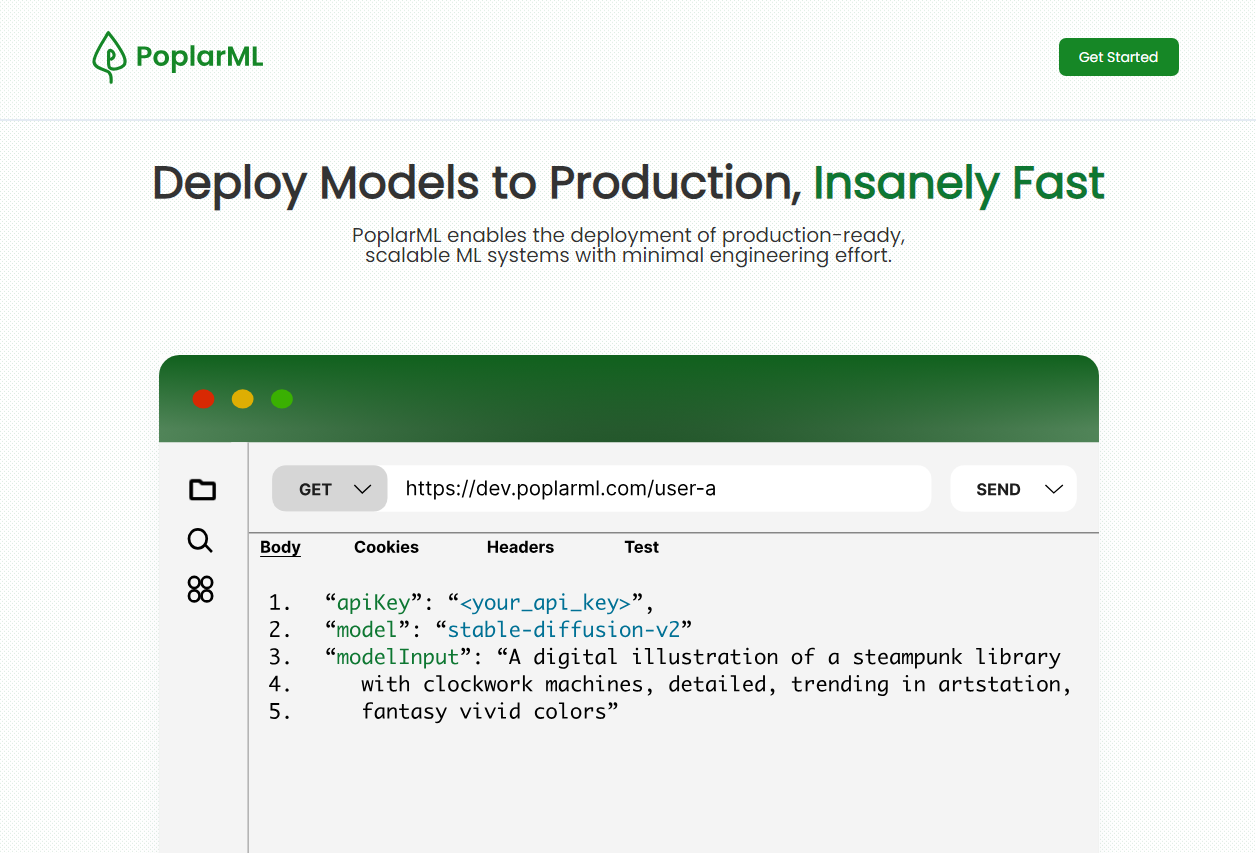Switch to the Body tab
1256x853 pixels.
(280, 547)
